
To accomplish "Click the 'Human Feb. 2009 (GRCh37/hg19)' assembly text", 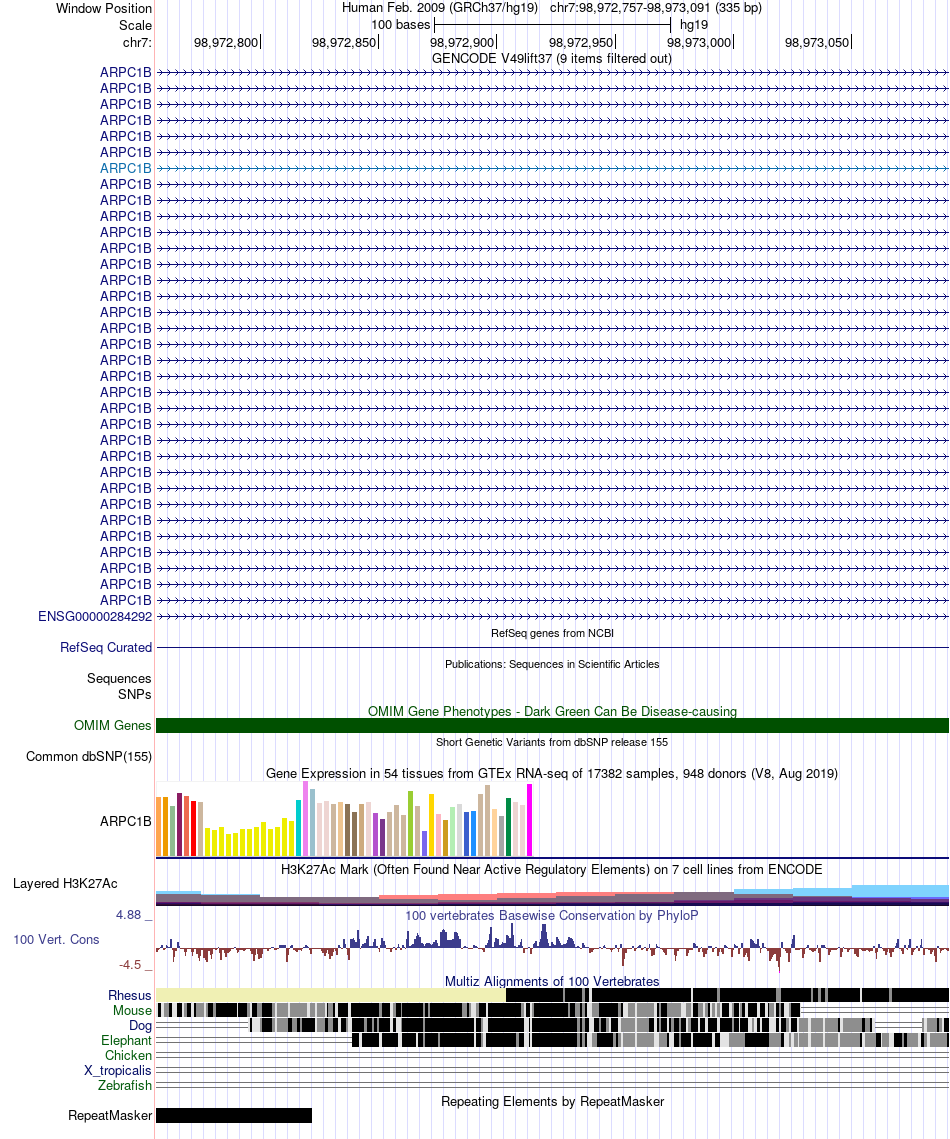I will [x=440, y=8].
